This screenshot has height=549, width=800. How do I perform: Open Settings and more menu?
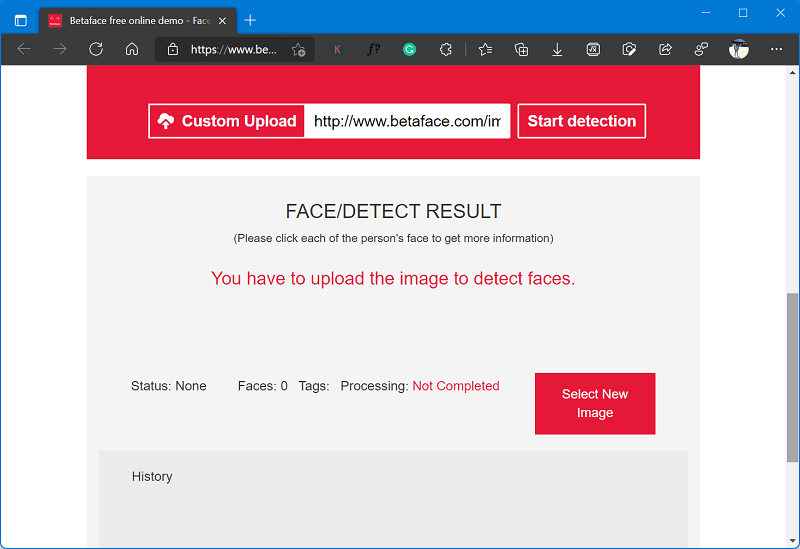pos(776,49)
